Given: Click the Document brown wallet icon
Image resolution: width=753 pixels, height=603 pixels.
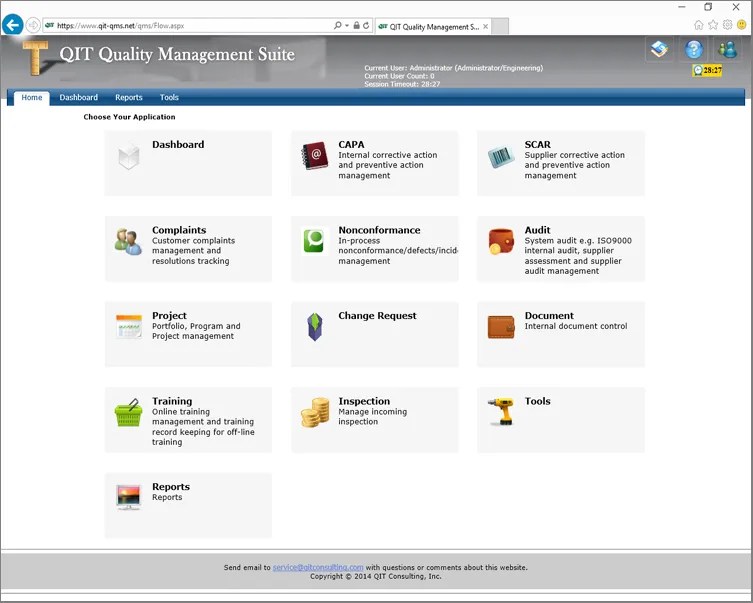Looking at the screenshot, I should [501, 327].
